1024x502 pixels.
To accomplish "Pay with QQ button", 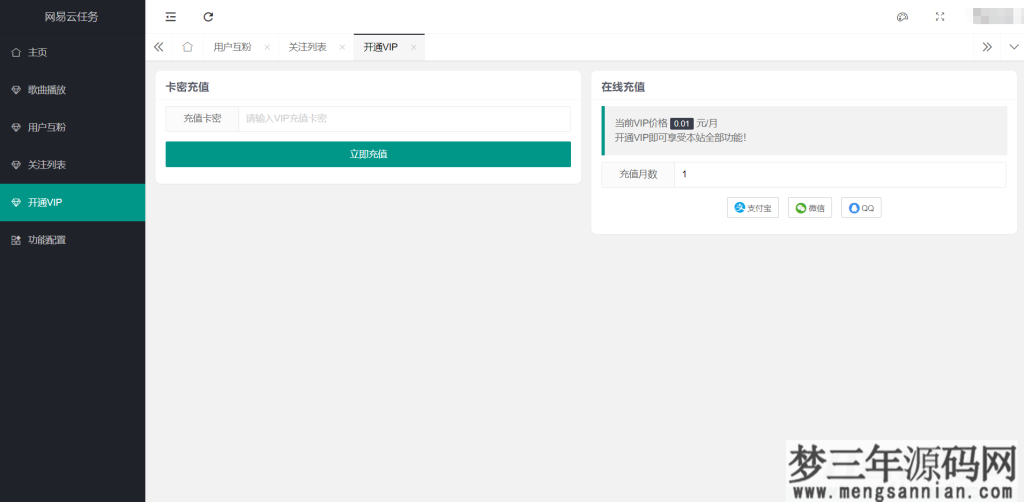I will pos(861,208).
